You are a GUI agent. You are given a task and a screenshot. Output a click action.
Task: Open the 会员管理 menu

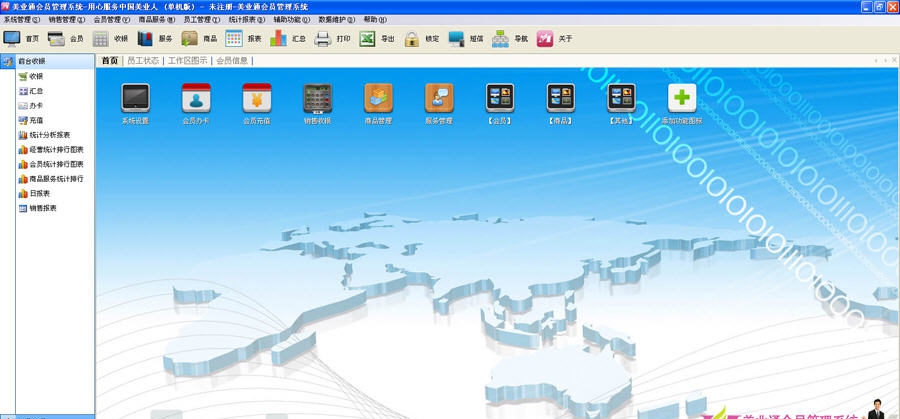pos(111,20)
